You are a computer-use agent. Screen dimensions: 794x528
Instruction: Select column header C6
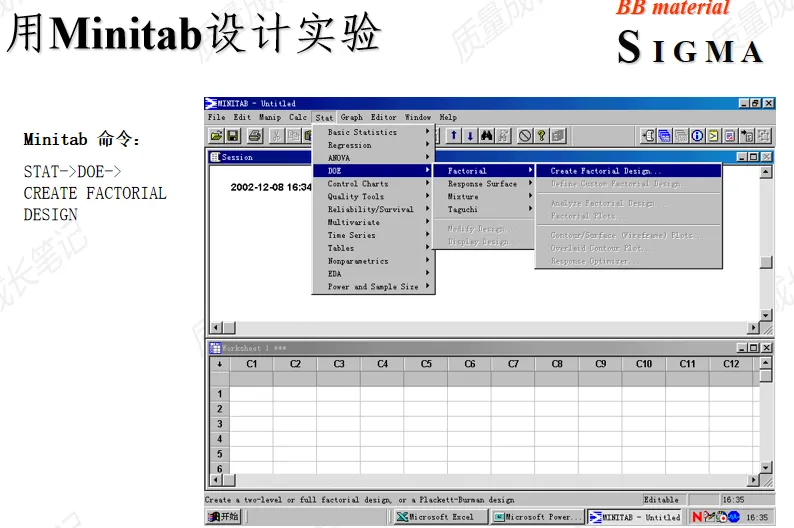pyautogui.click(x=469, y=364)
